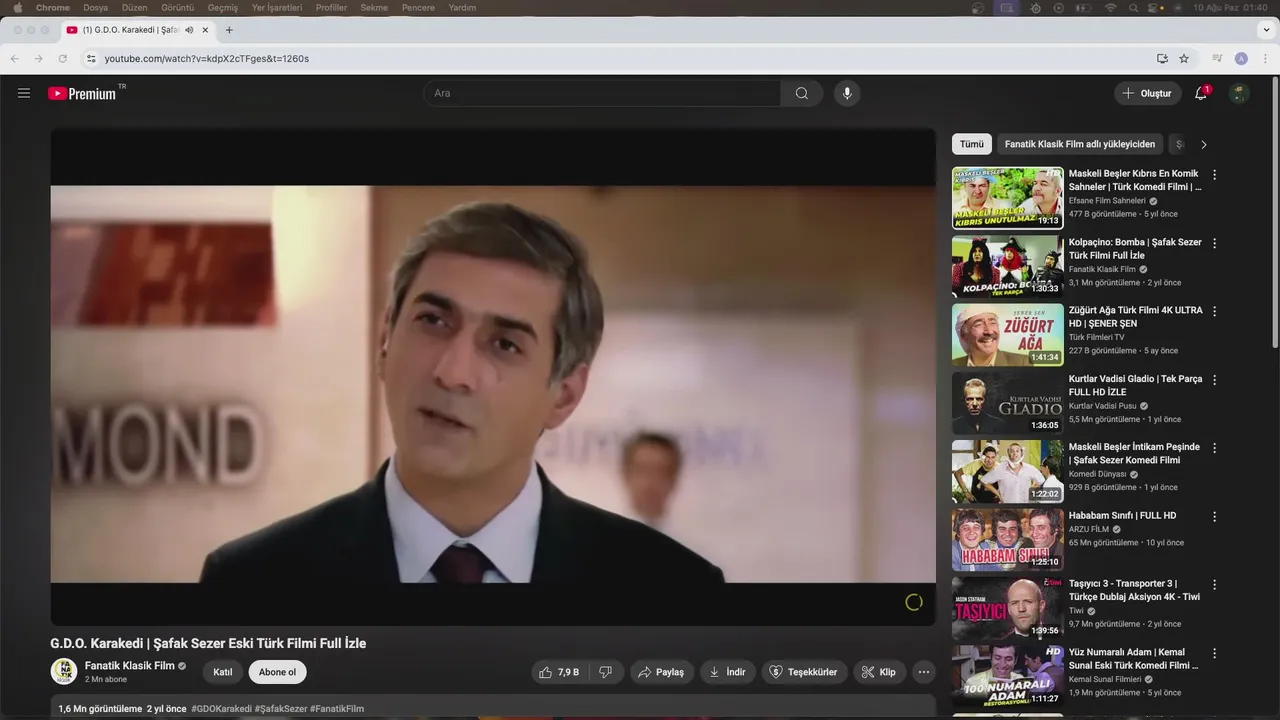
Task: Open a new Chrome tab
Action: (229, 30)
